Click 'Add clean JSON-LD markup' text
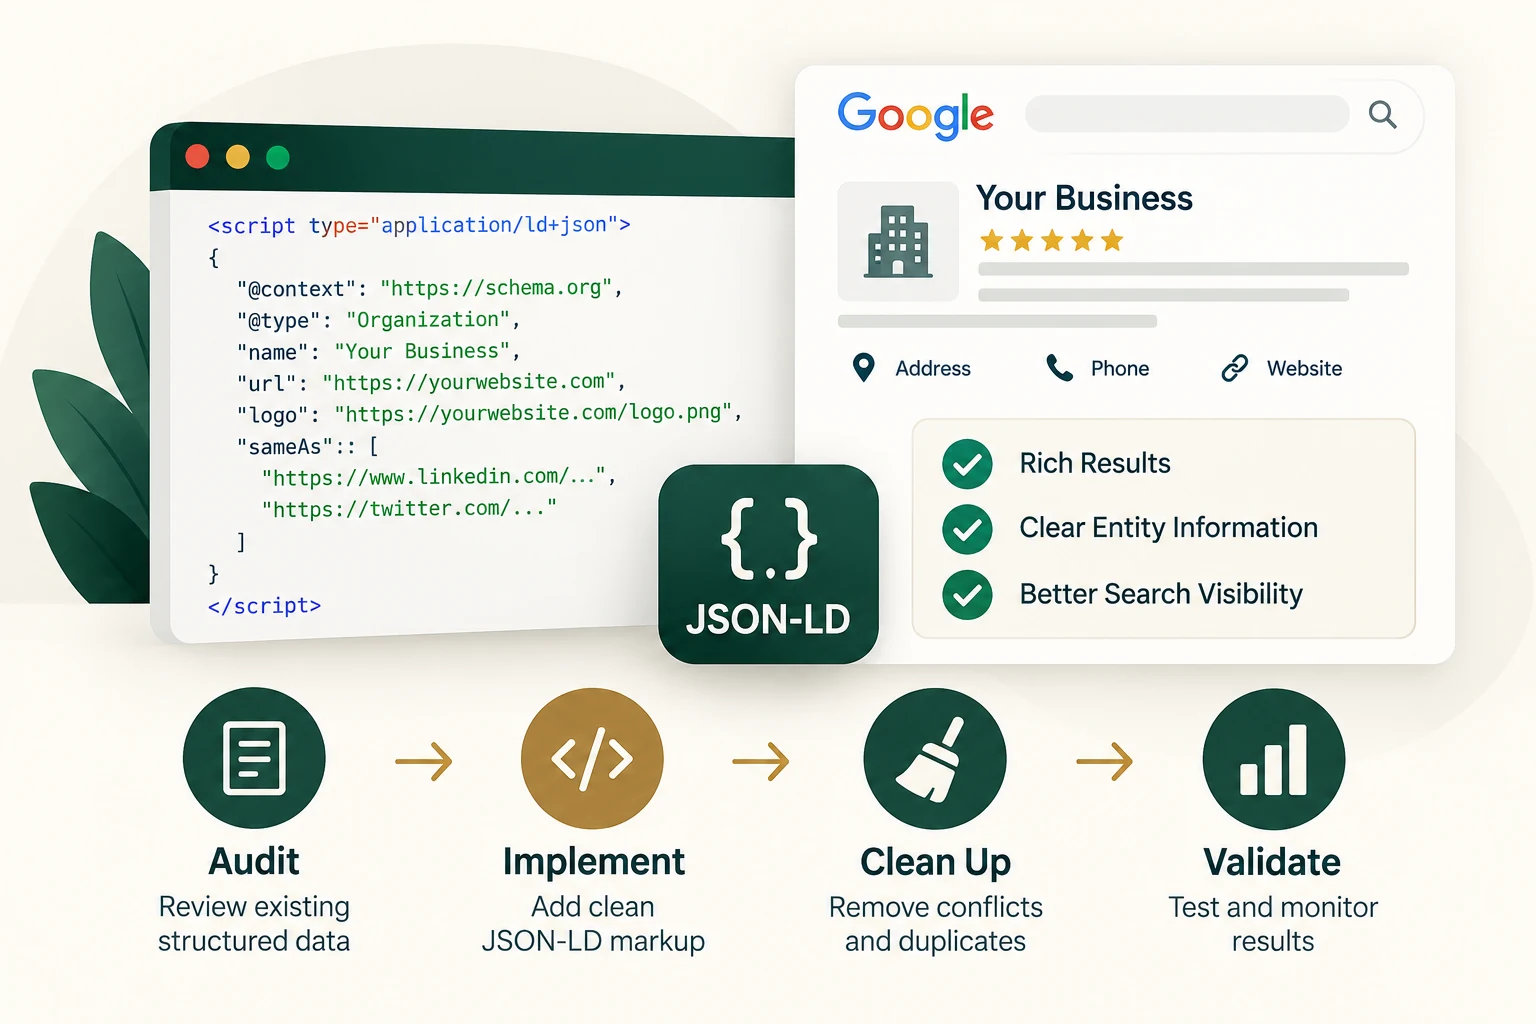 click(593, 923)
